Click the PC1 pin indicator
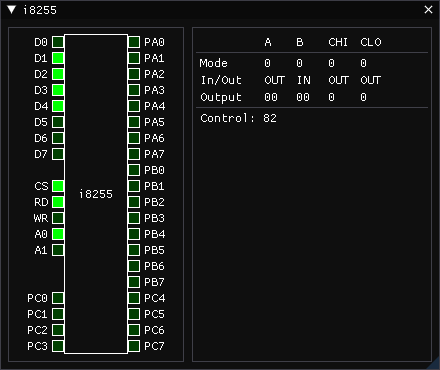 coord(58,314)
